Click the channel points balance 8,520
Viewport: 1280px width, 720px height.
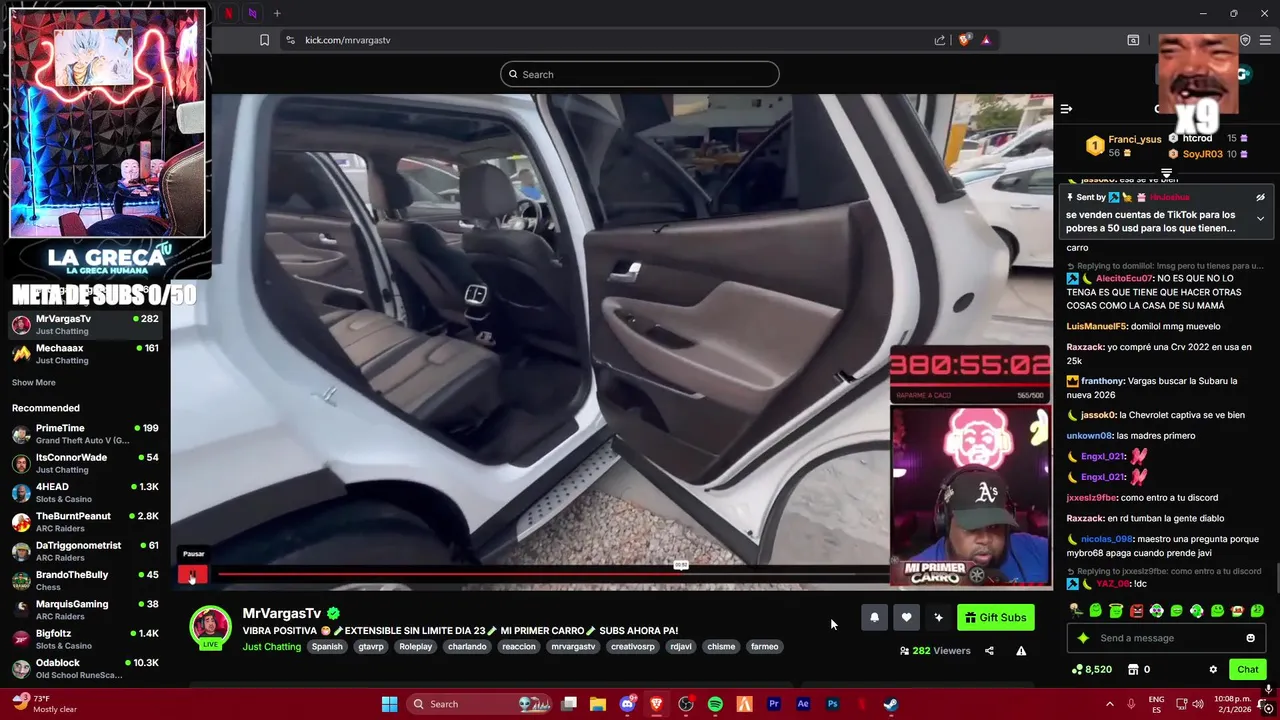[1092, 669]
